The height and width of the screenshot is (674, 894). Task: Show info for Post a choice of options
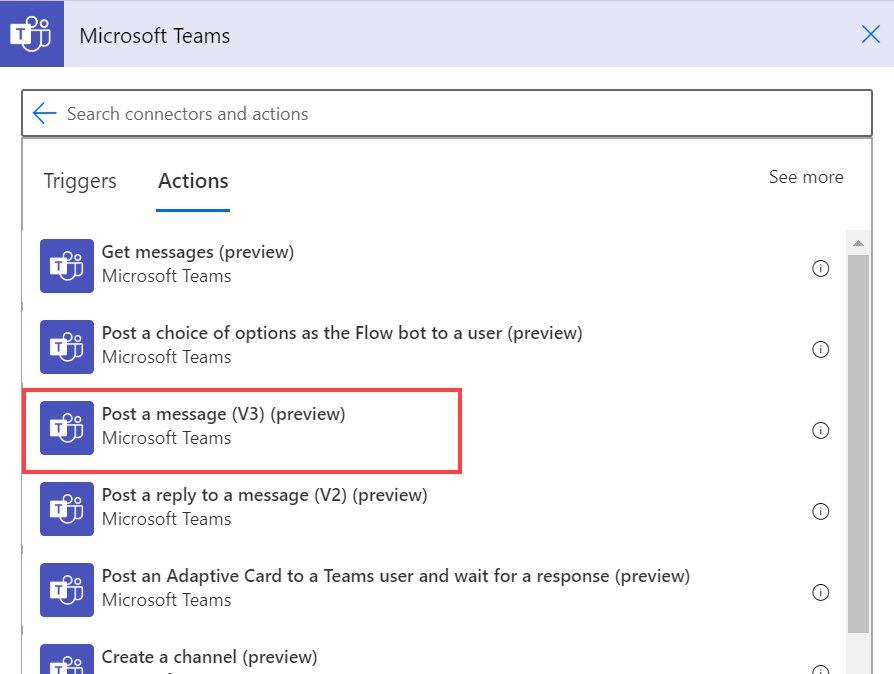pos(821,349)
